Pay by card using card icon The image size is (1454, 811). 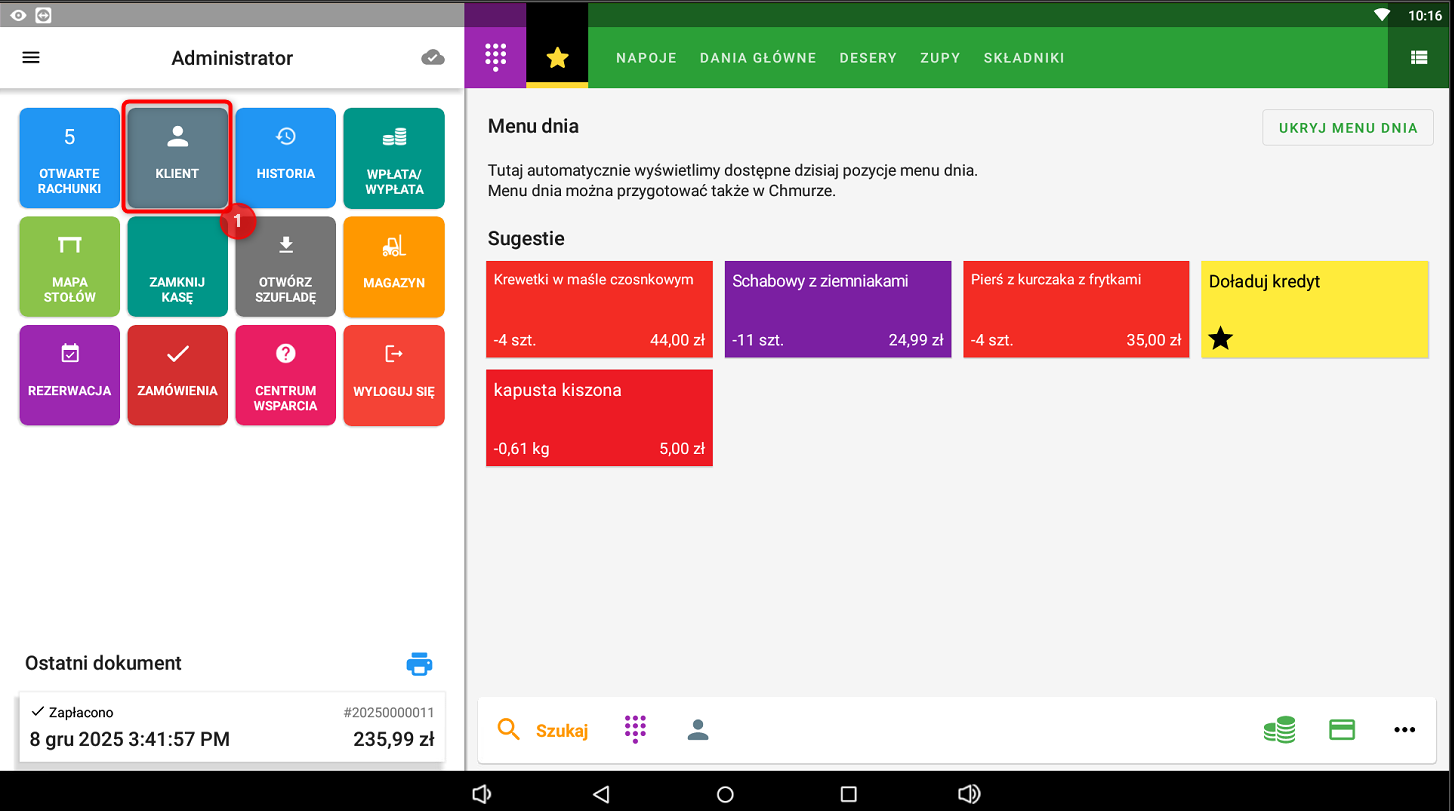coord(1342,730)
